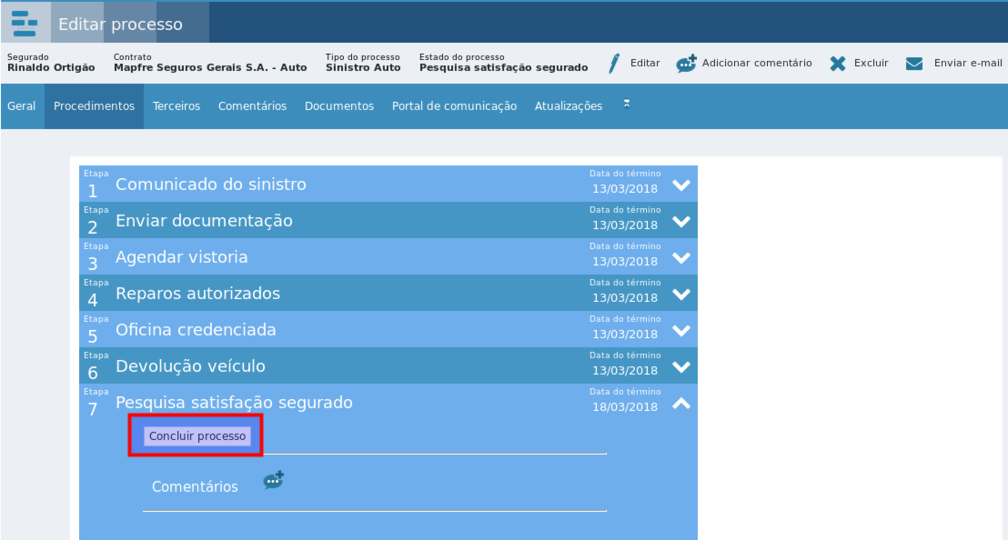The height and width of the screenshot is (540, 1008).
Task: Open the Terceiros tab
Action: pos(176,106)
